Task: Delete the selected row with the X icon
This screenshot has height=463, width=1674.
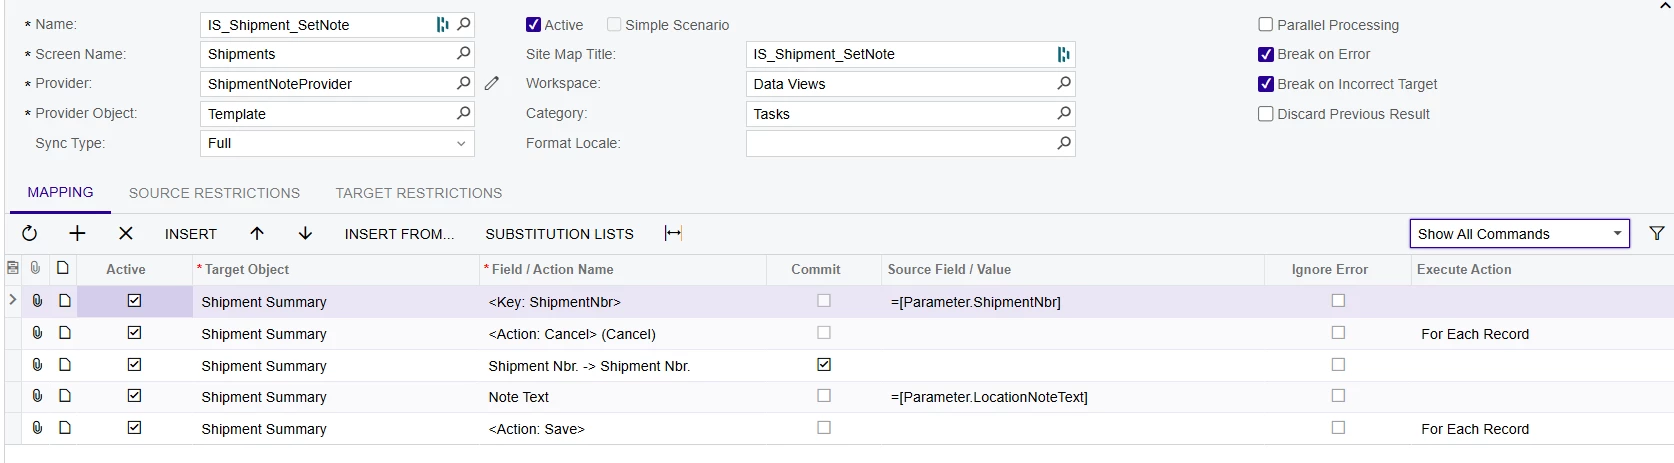Action: tap(126, 234)
